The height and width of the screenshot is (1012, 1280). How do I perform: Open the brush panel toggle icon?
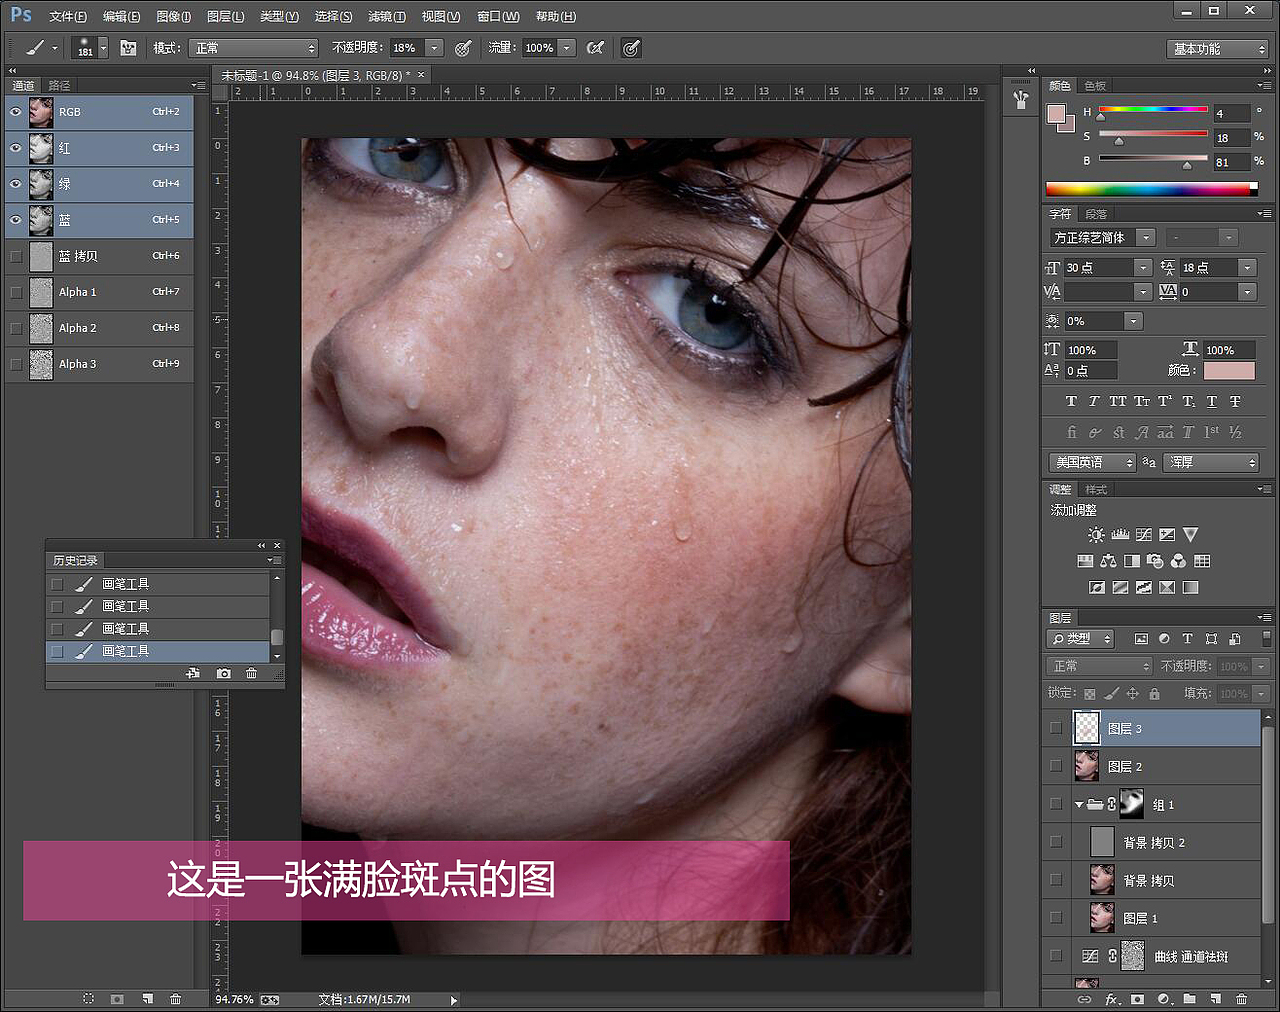point(128,48)
